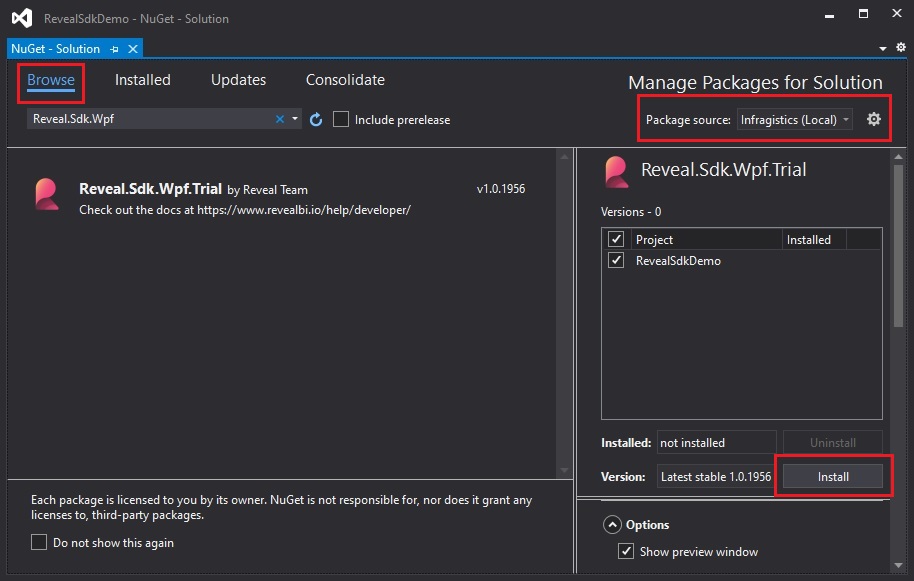Minimize the Visual Studio window
914x581 pixels.
(829, 15)
